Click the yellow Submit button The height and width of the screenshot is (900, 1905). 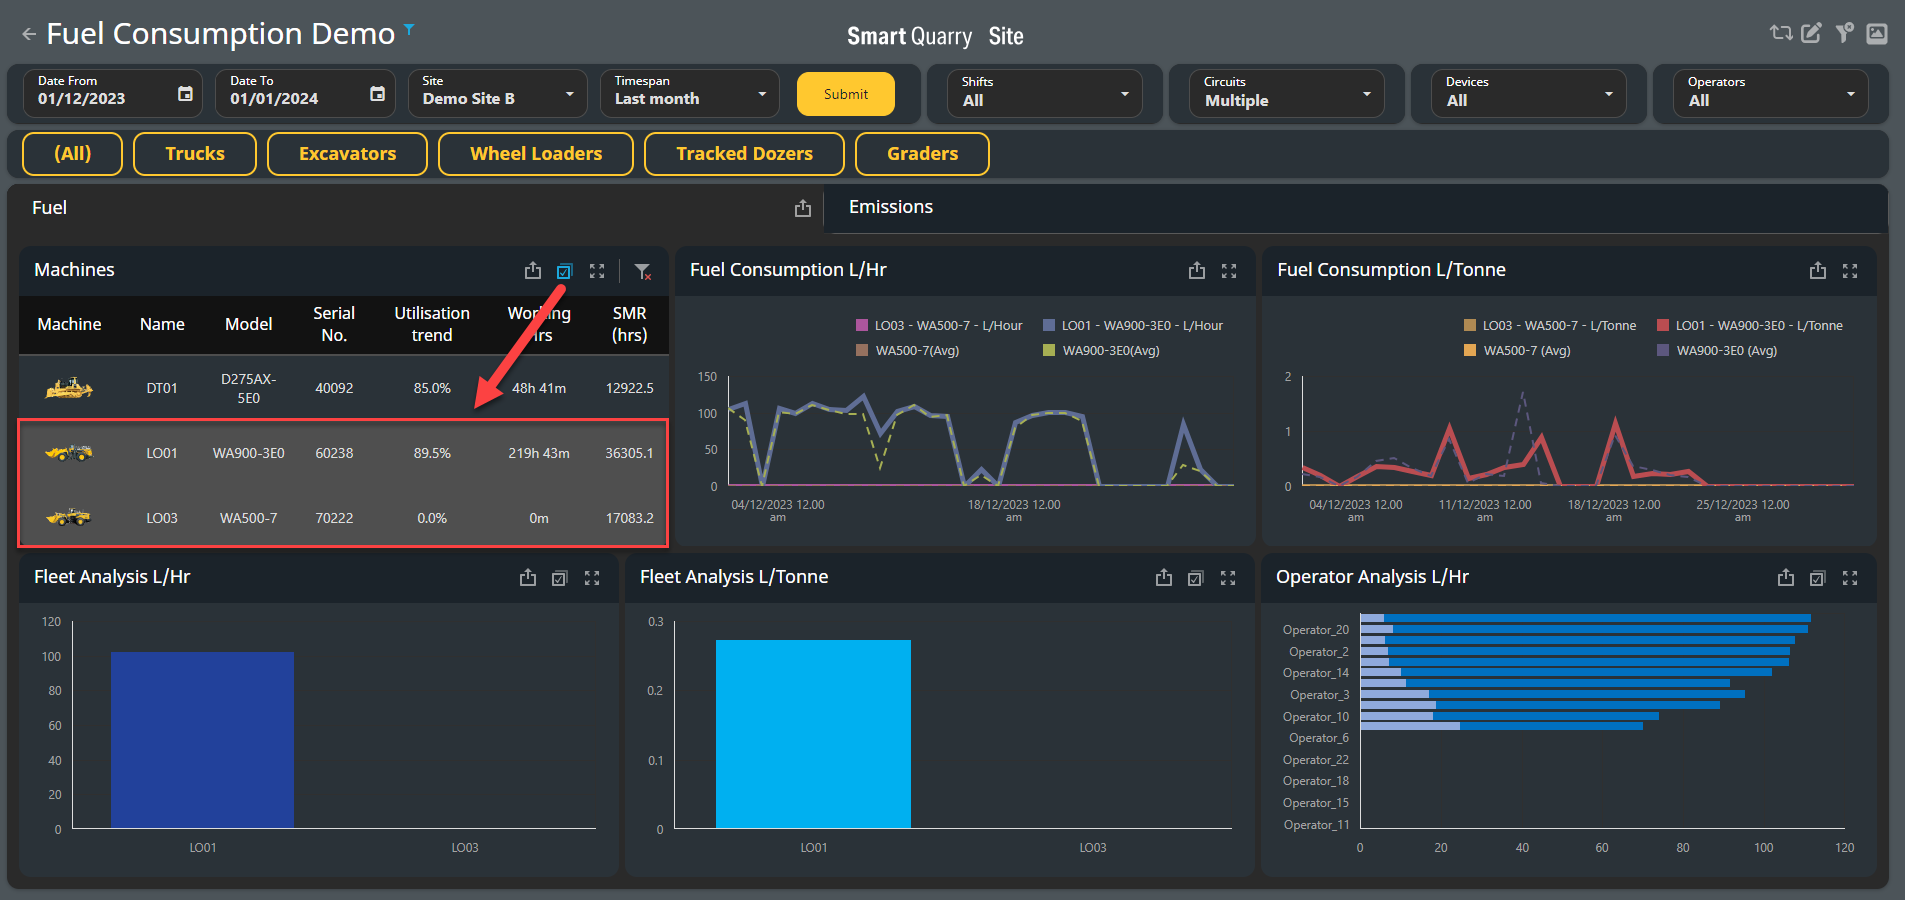846,94
